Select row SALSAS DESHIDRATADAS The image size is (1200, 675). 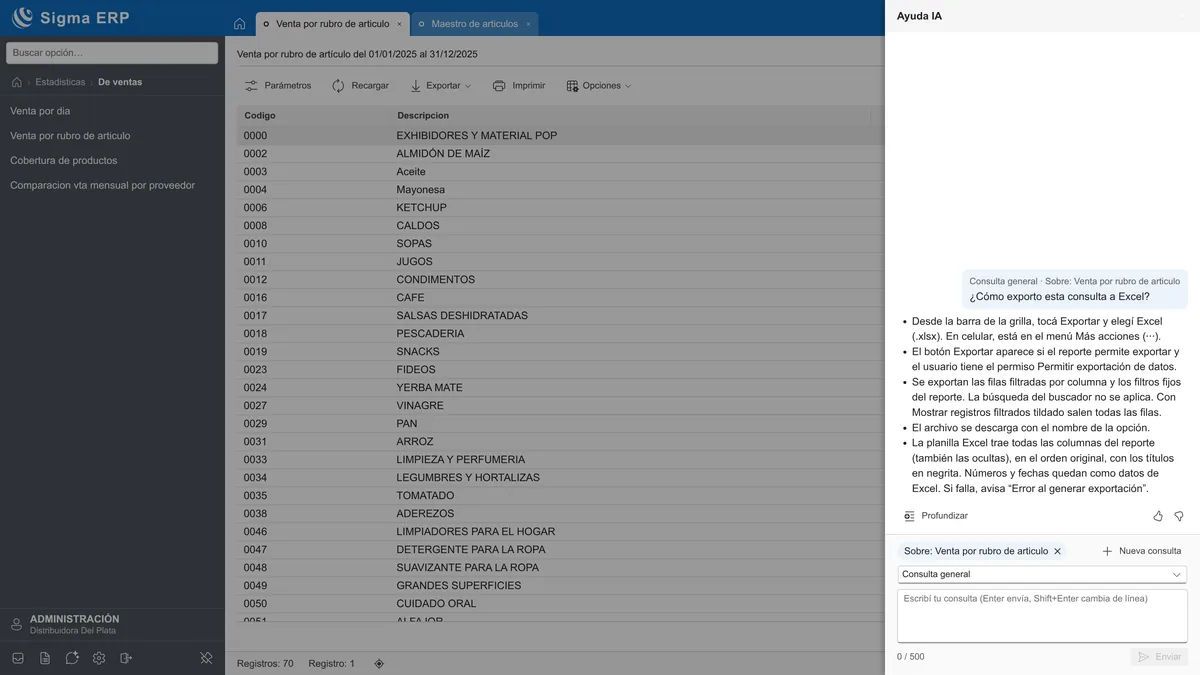(x=560, y=315)
